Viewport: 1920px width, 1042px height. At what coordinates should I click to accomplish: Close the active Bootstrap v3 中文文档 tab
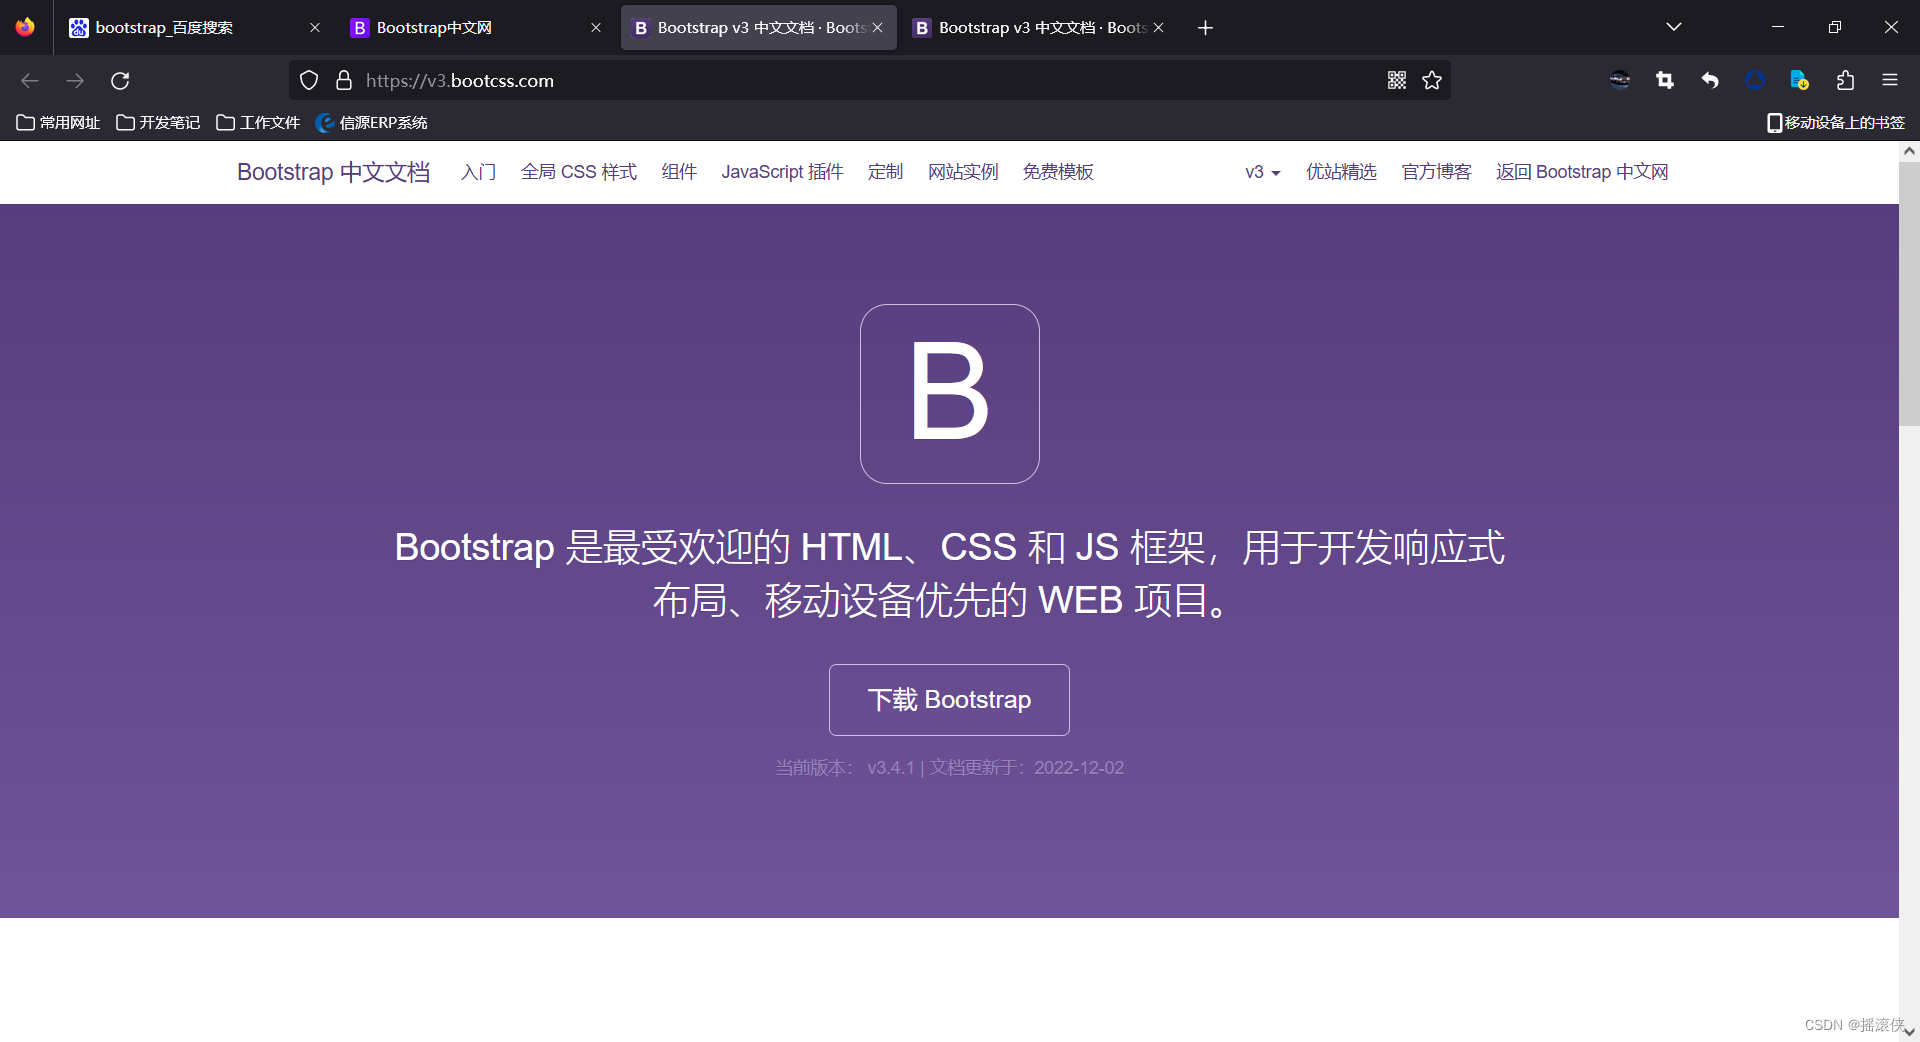877,28
